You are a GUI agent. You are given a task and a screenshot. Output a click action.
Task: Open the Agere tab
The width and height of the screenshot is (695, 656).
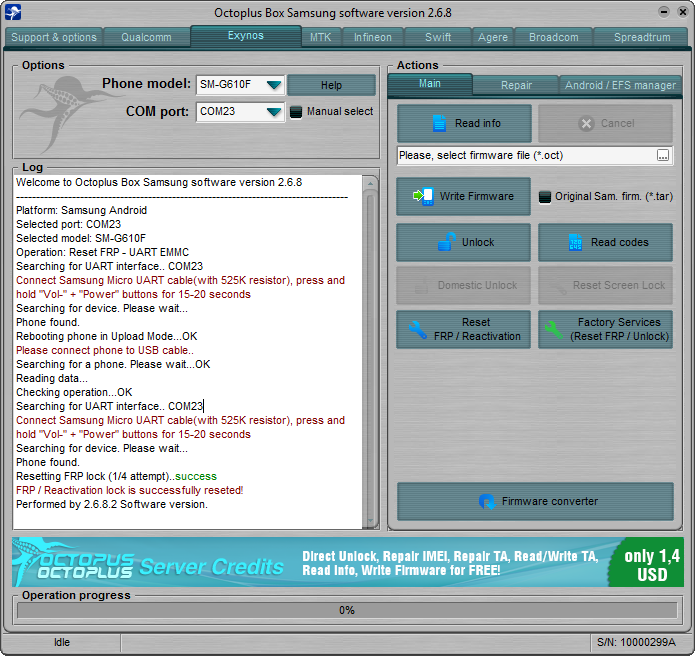coord(492,37)
